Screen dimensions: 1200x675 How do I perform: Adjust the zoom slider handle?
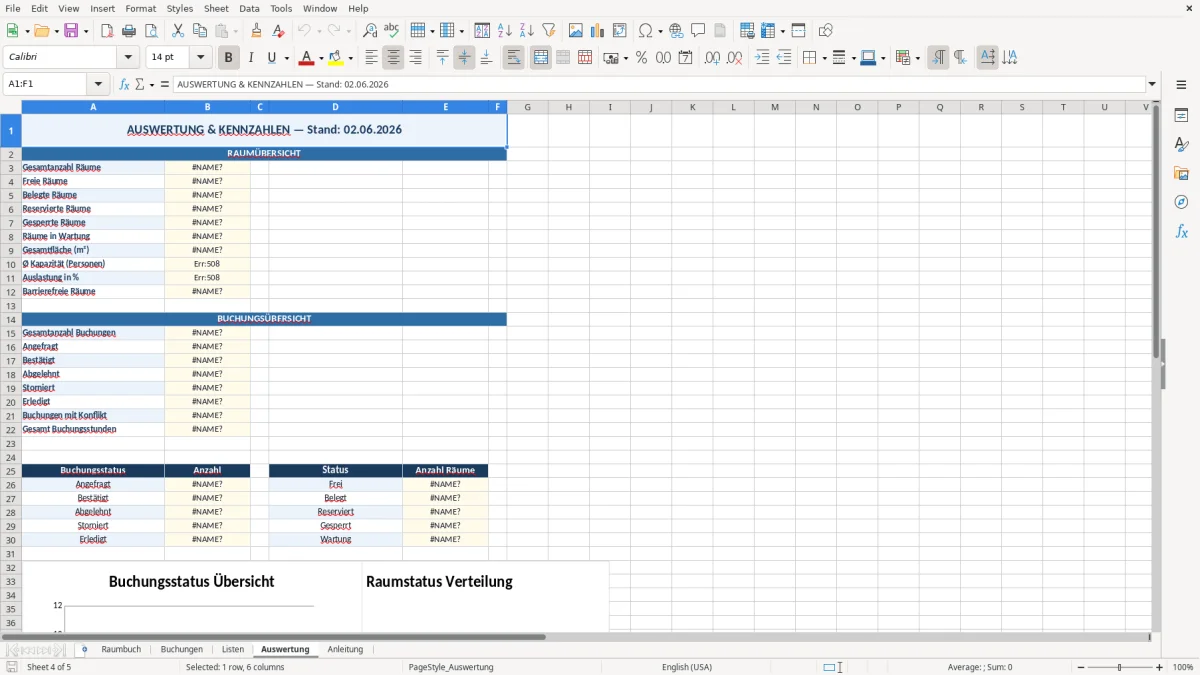[1119, 667]
